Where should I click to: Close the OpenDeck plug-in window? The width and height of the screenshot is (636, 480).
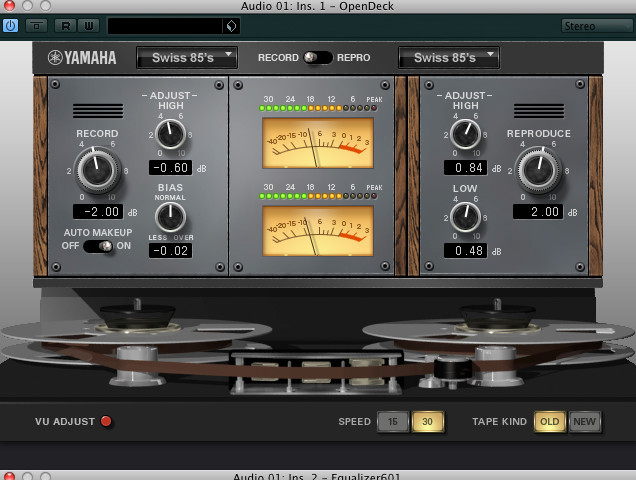click(x=9, y=6)
